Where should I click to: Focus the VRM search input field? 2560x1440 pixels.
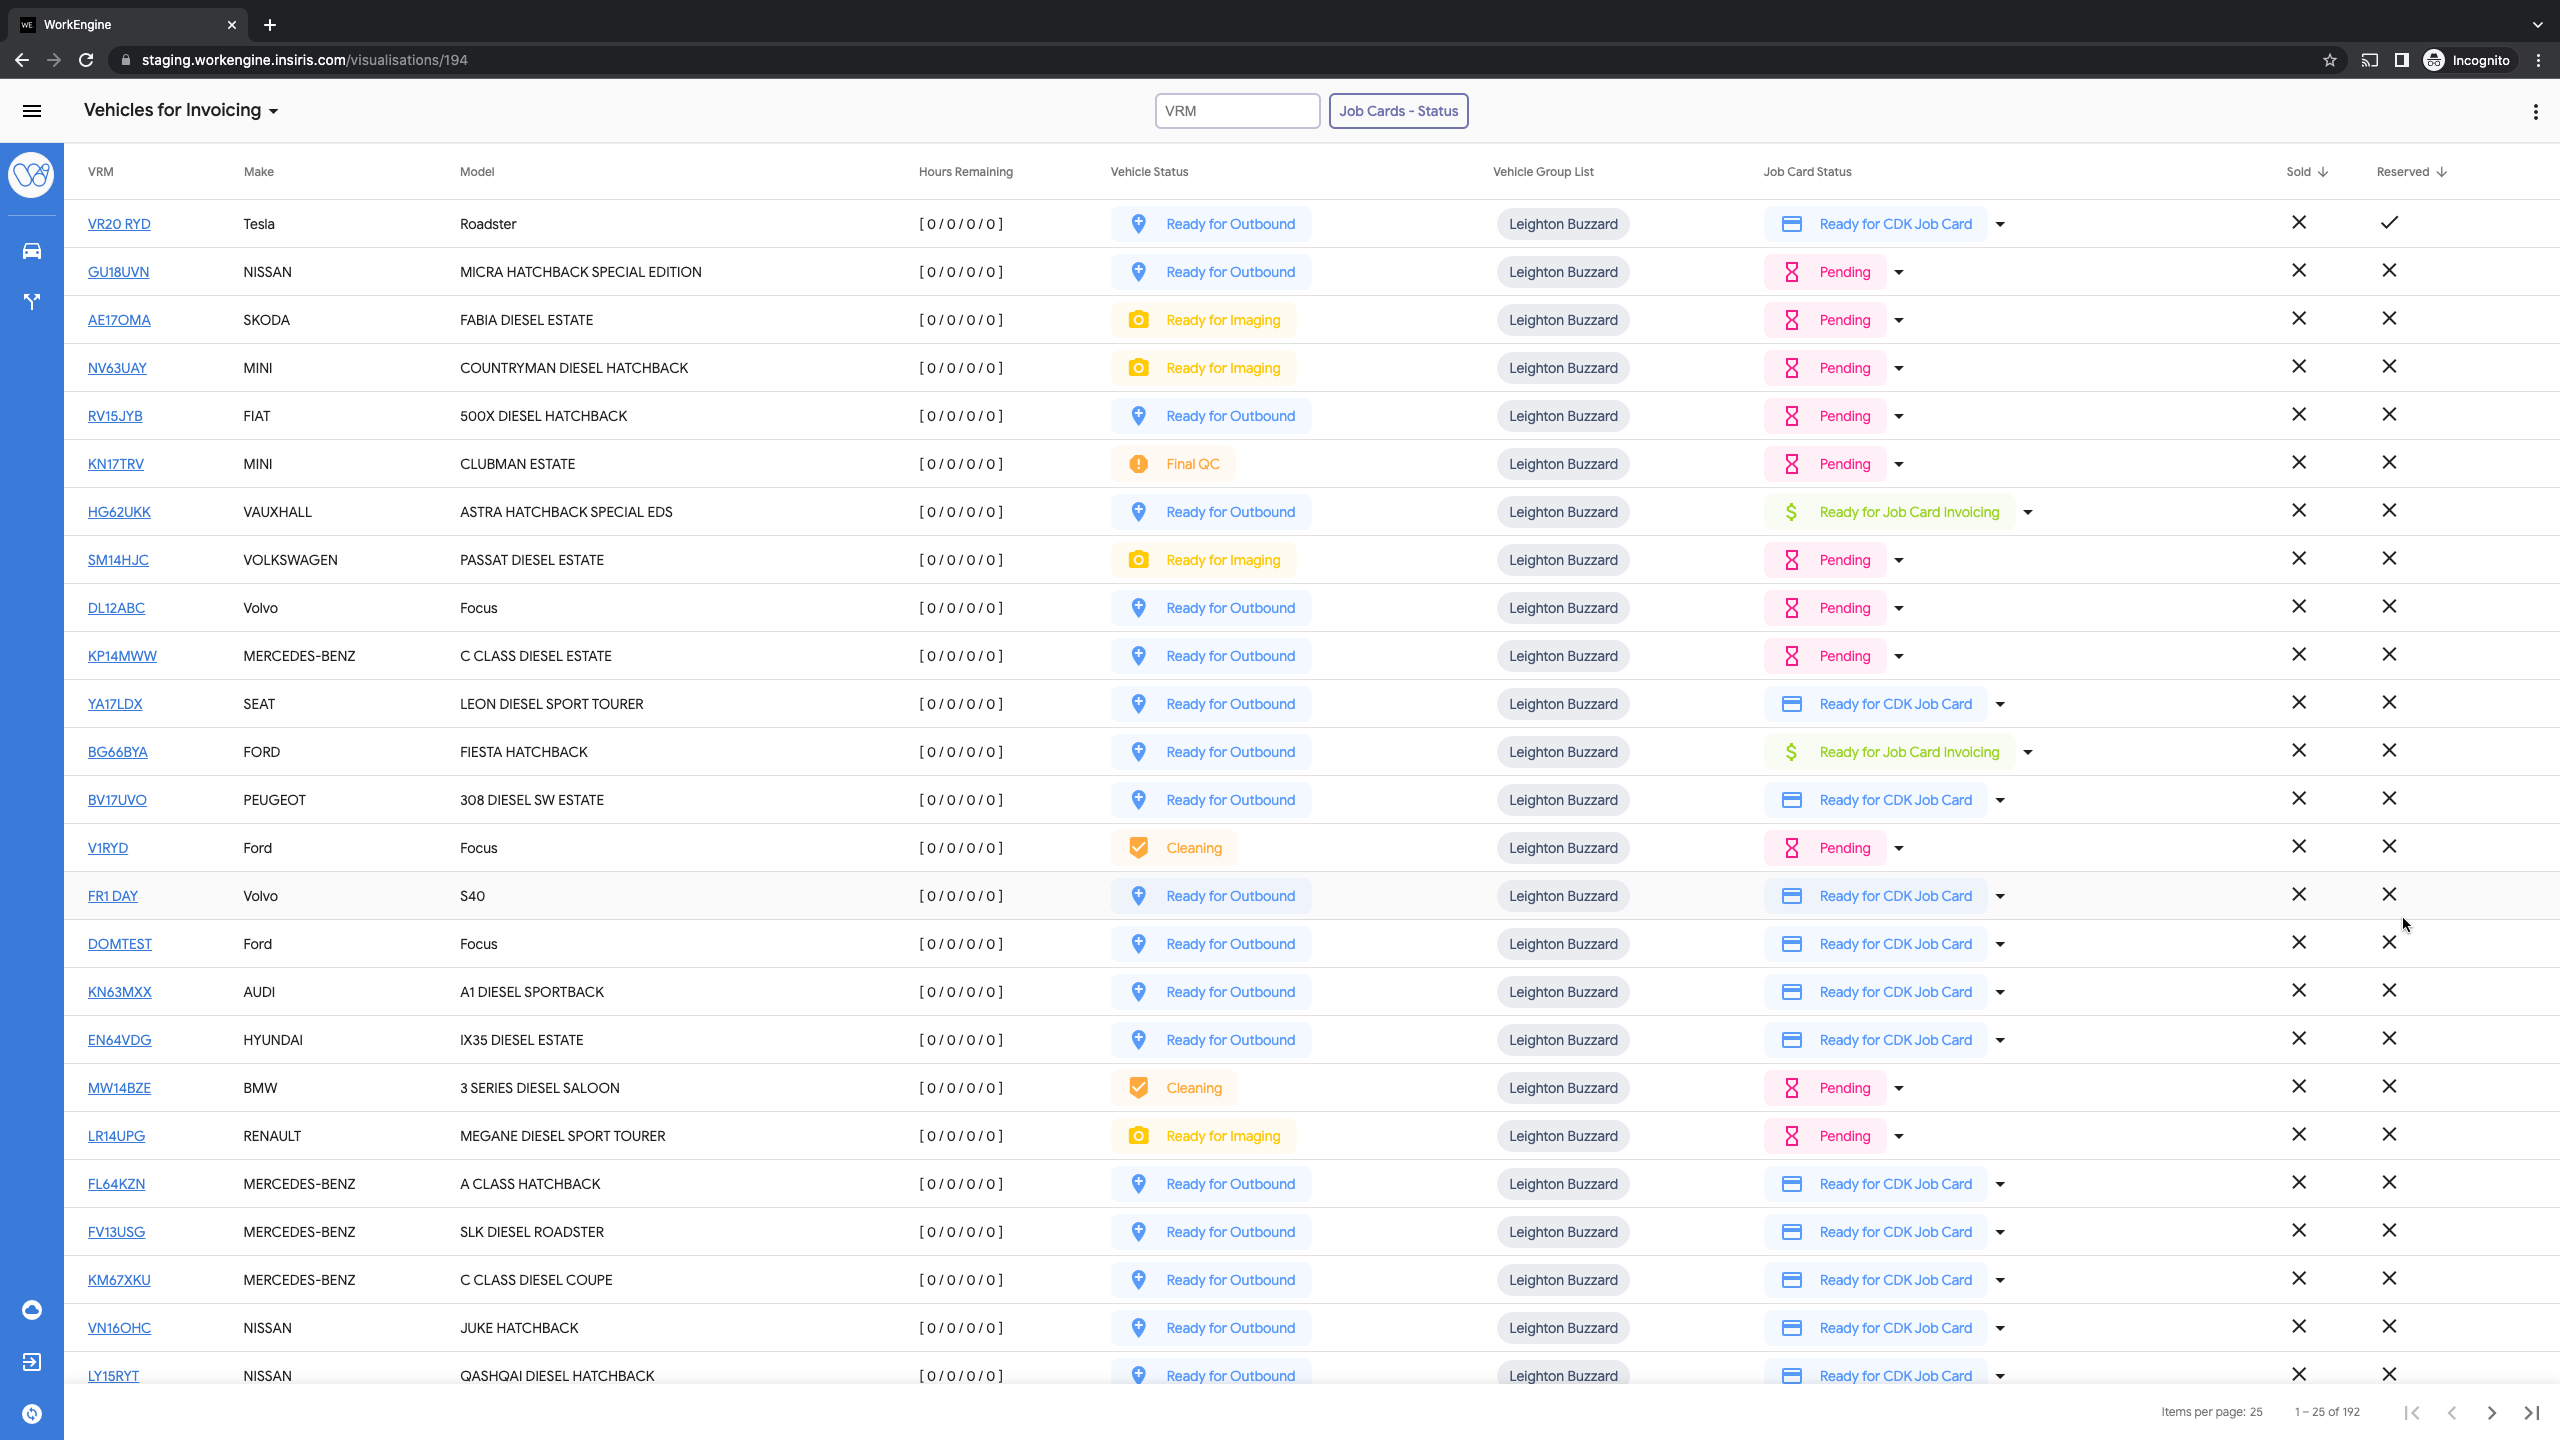point(1237,111)
